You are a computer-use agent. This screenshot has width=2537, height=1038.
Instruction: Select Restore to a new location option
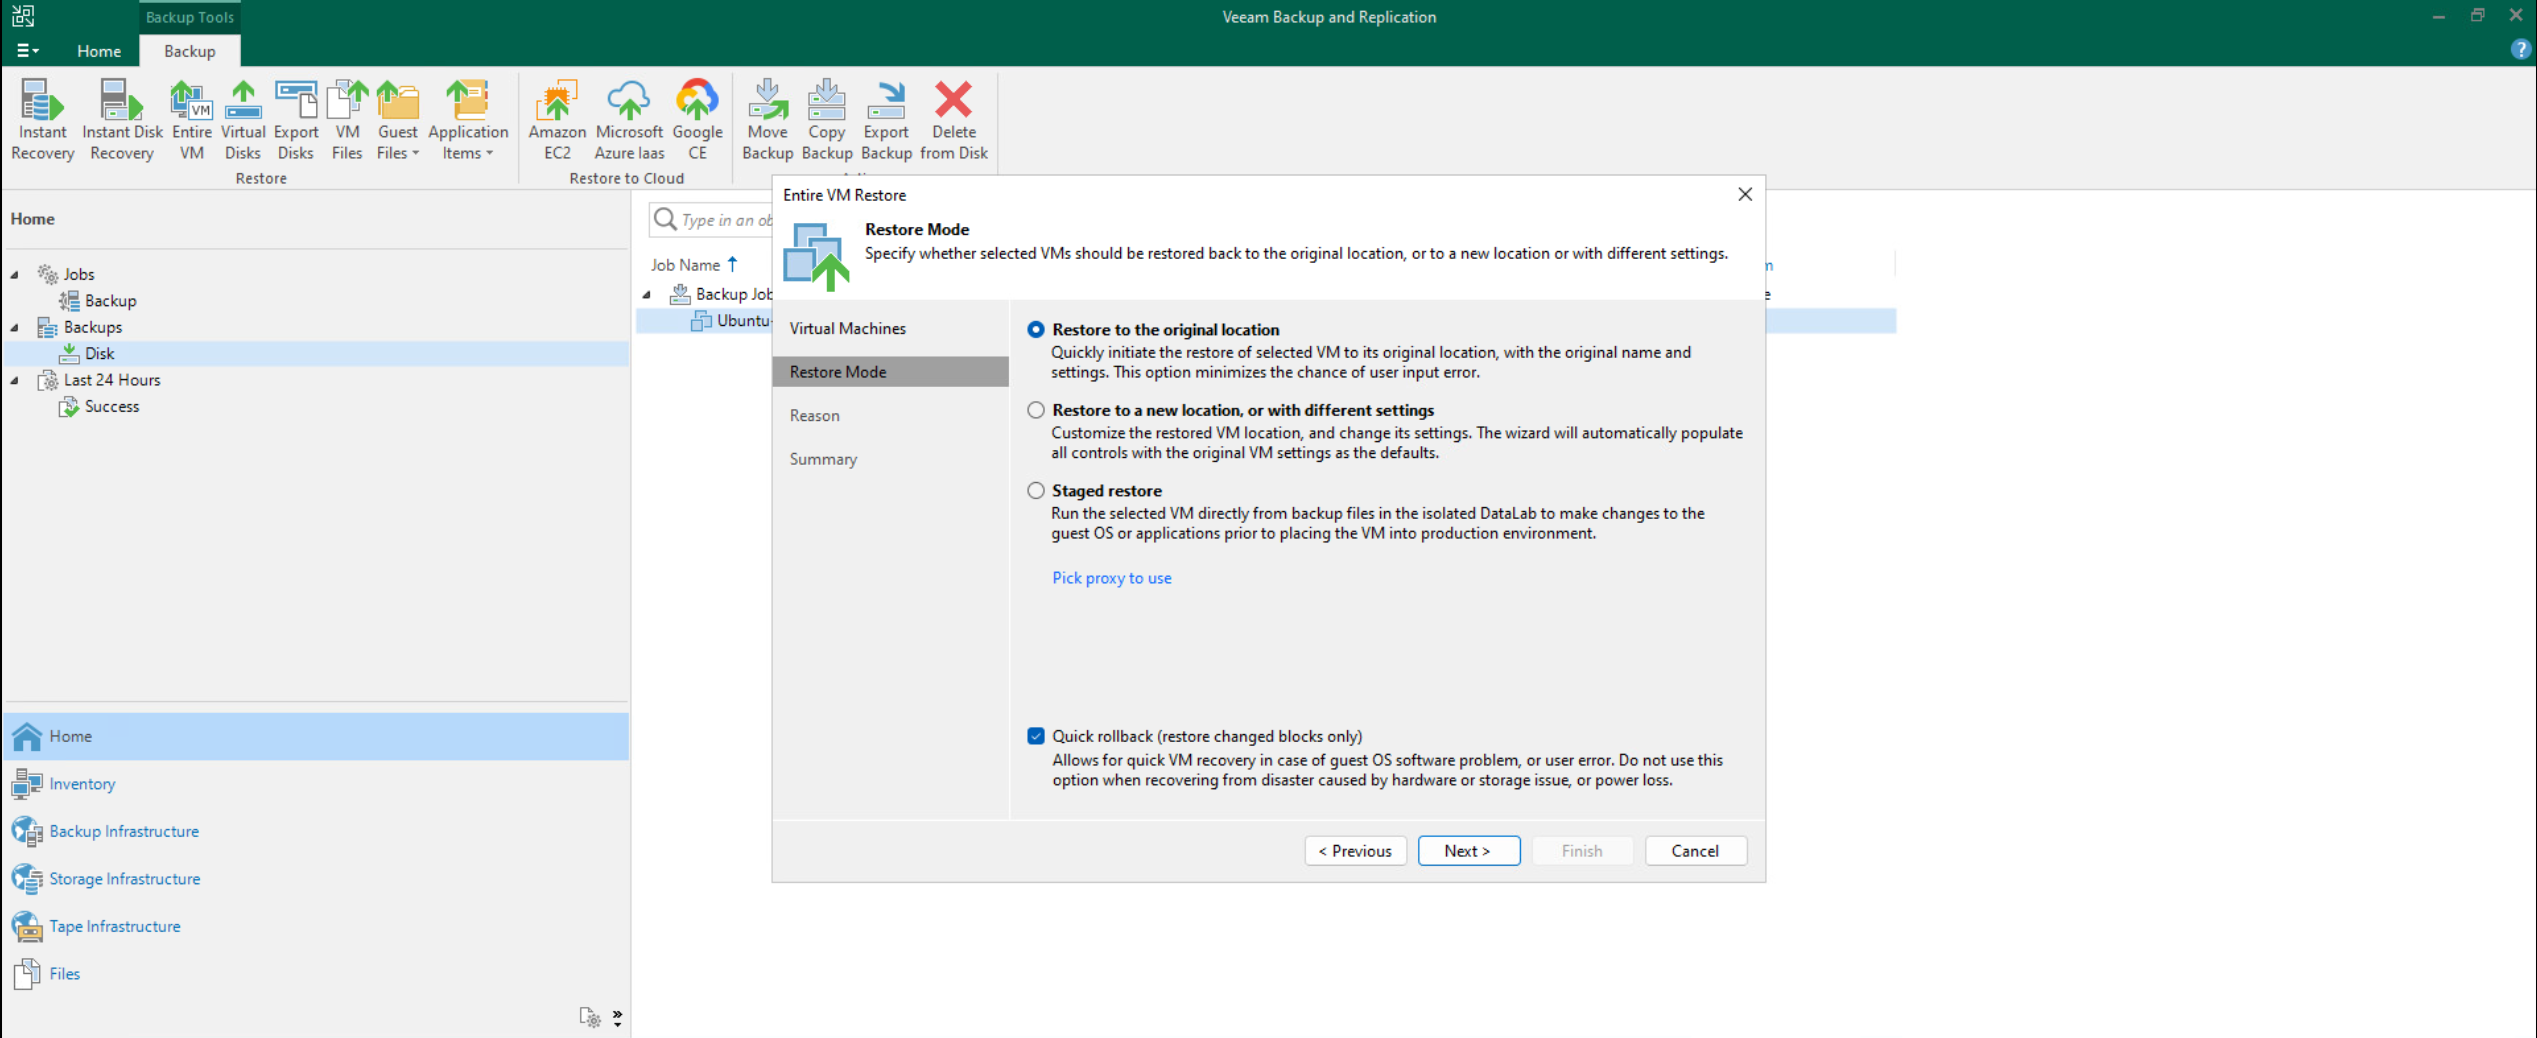click(1036, 410)
